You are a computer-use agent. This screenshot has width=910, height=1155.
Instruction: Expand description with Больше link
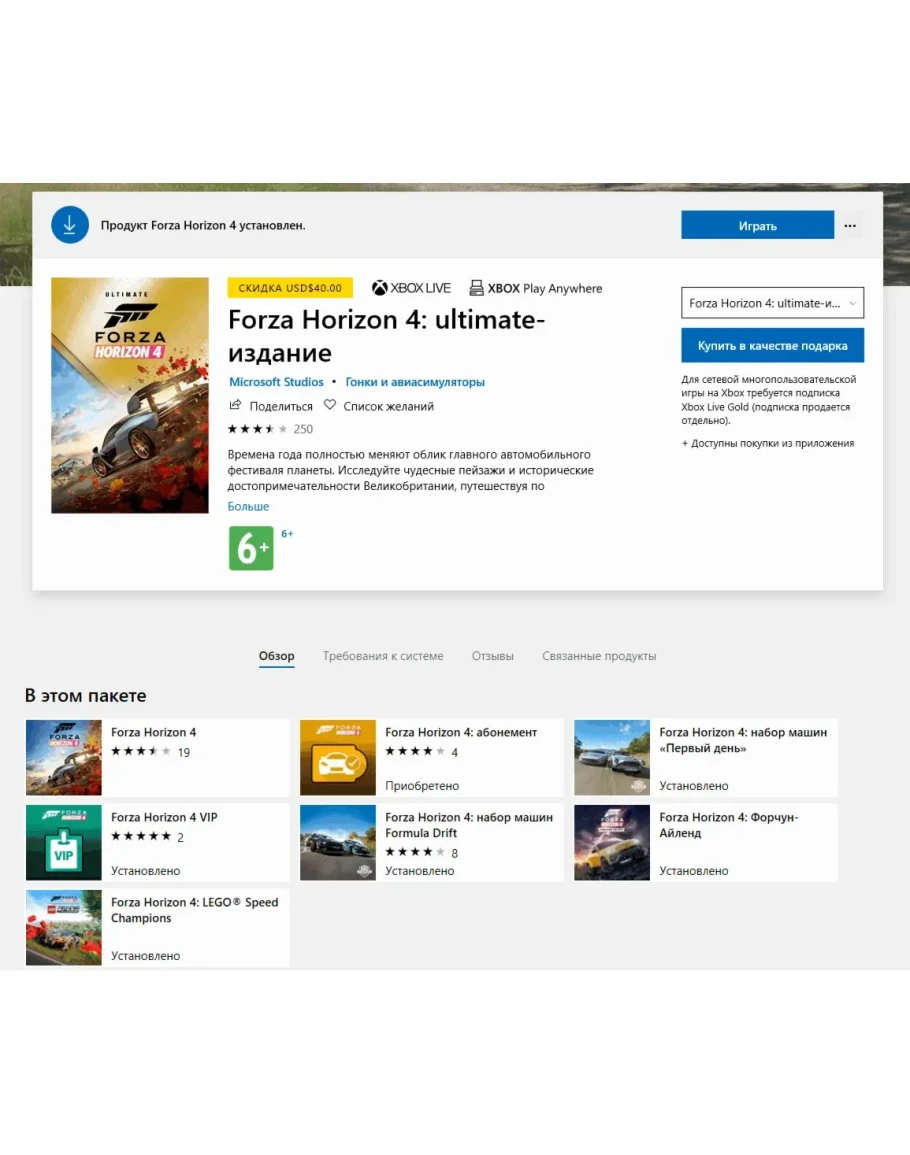[248, 507]
